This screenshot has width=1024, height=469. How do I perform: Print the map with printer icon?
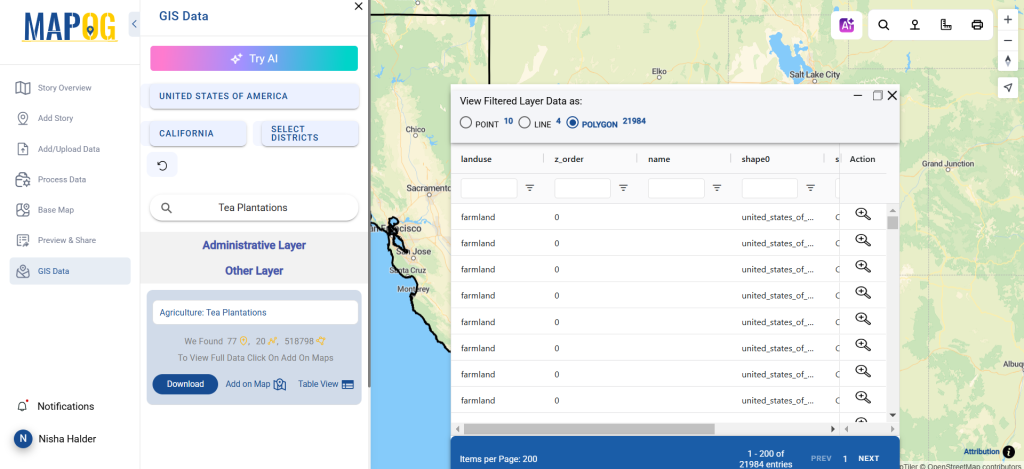pos(977,25)
